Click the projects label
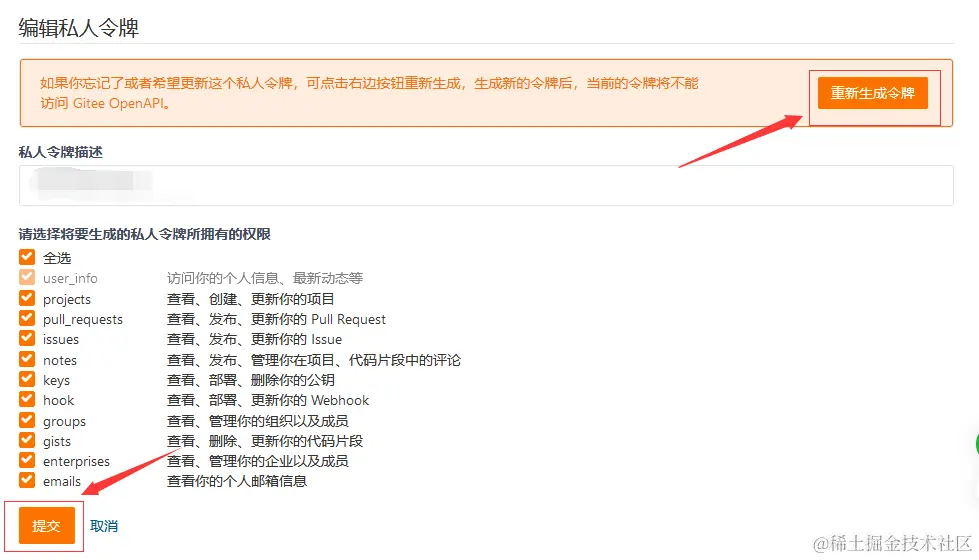The height and width of the screenshot is (560, 979). (x=67, y=300)
